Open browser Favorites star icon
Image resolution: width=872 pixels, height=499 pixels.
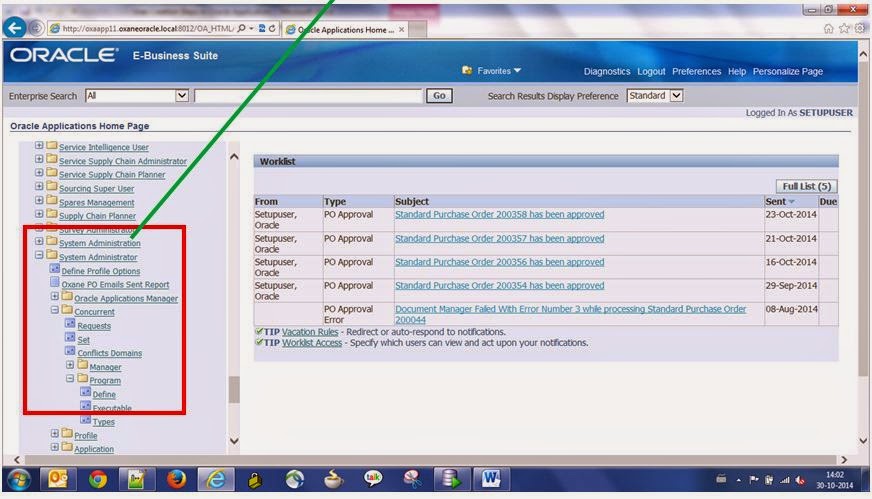coord(844,28)
